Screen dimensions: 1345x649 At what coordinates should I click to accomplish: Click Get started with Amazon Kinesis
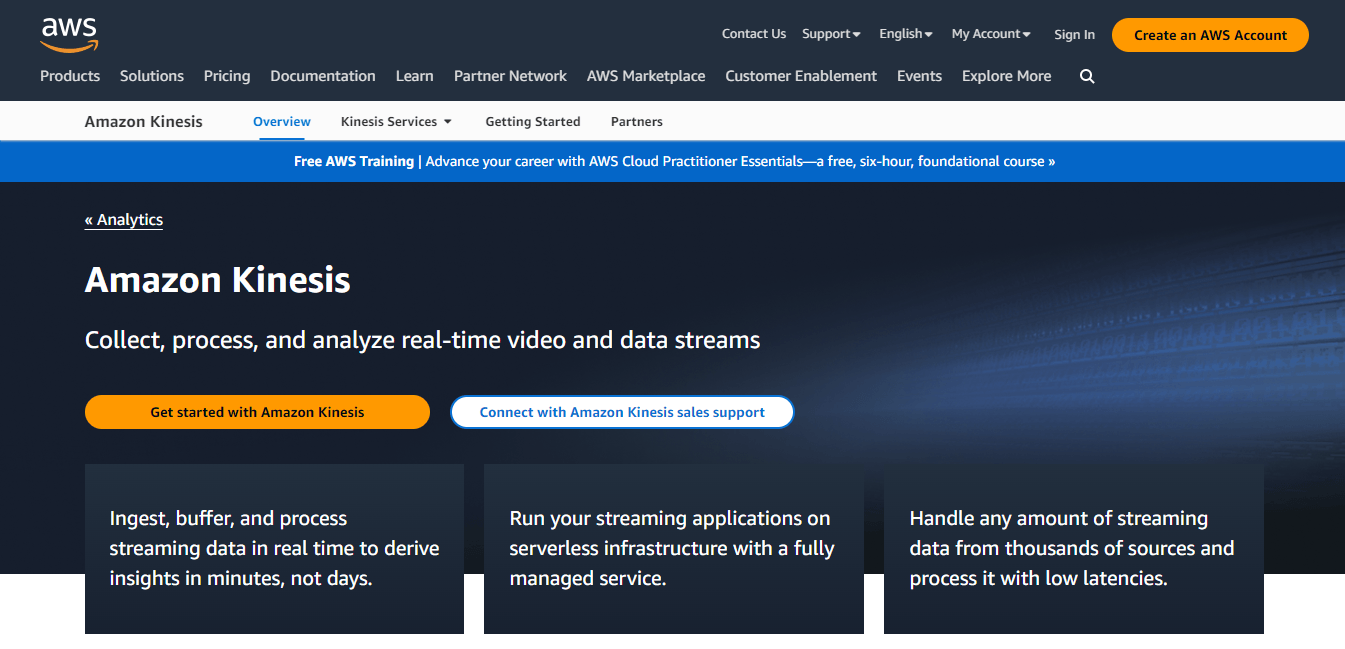point(257,412)
